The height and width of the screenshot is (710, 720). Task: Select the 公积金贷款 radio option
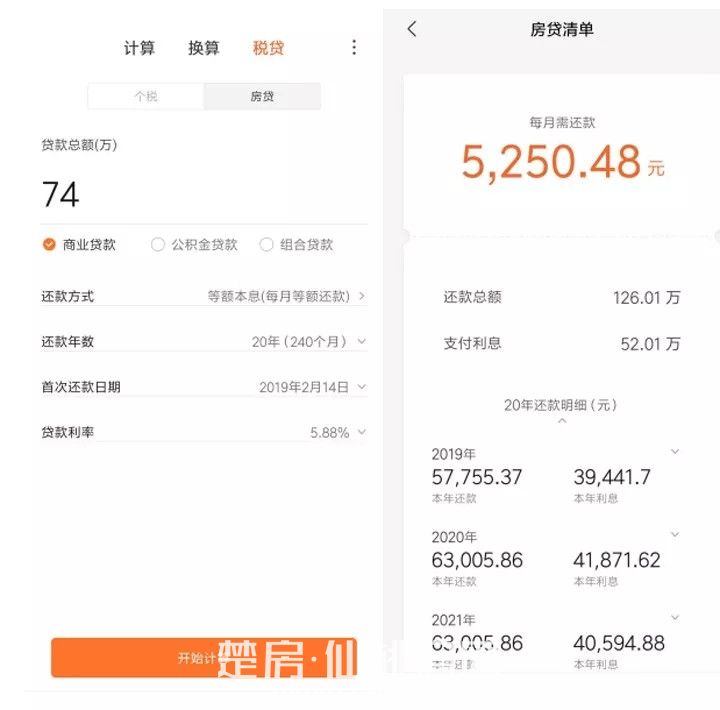pos(158,244)
